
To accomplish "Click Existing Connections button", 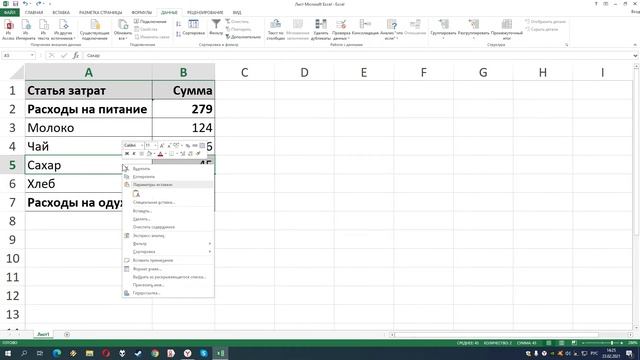I will [94, 29].
